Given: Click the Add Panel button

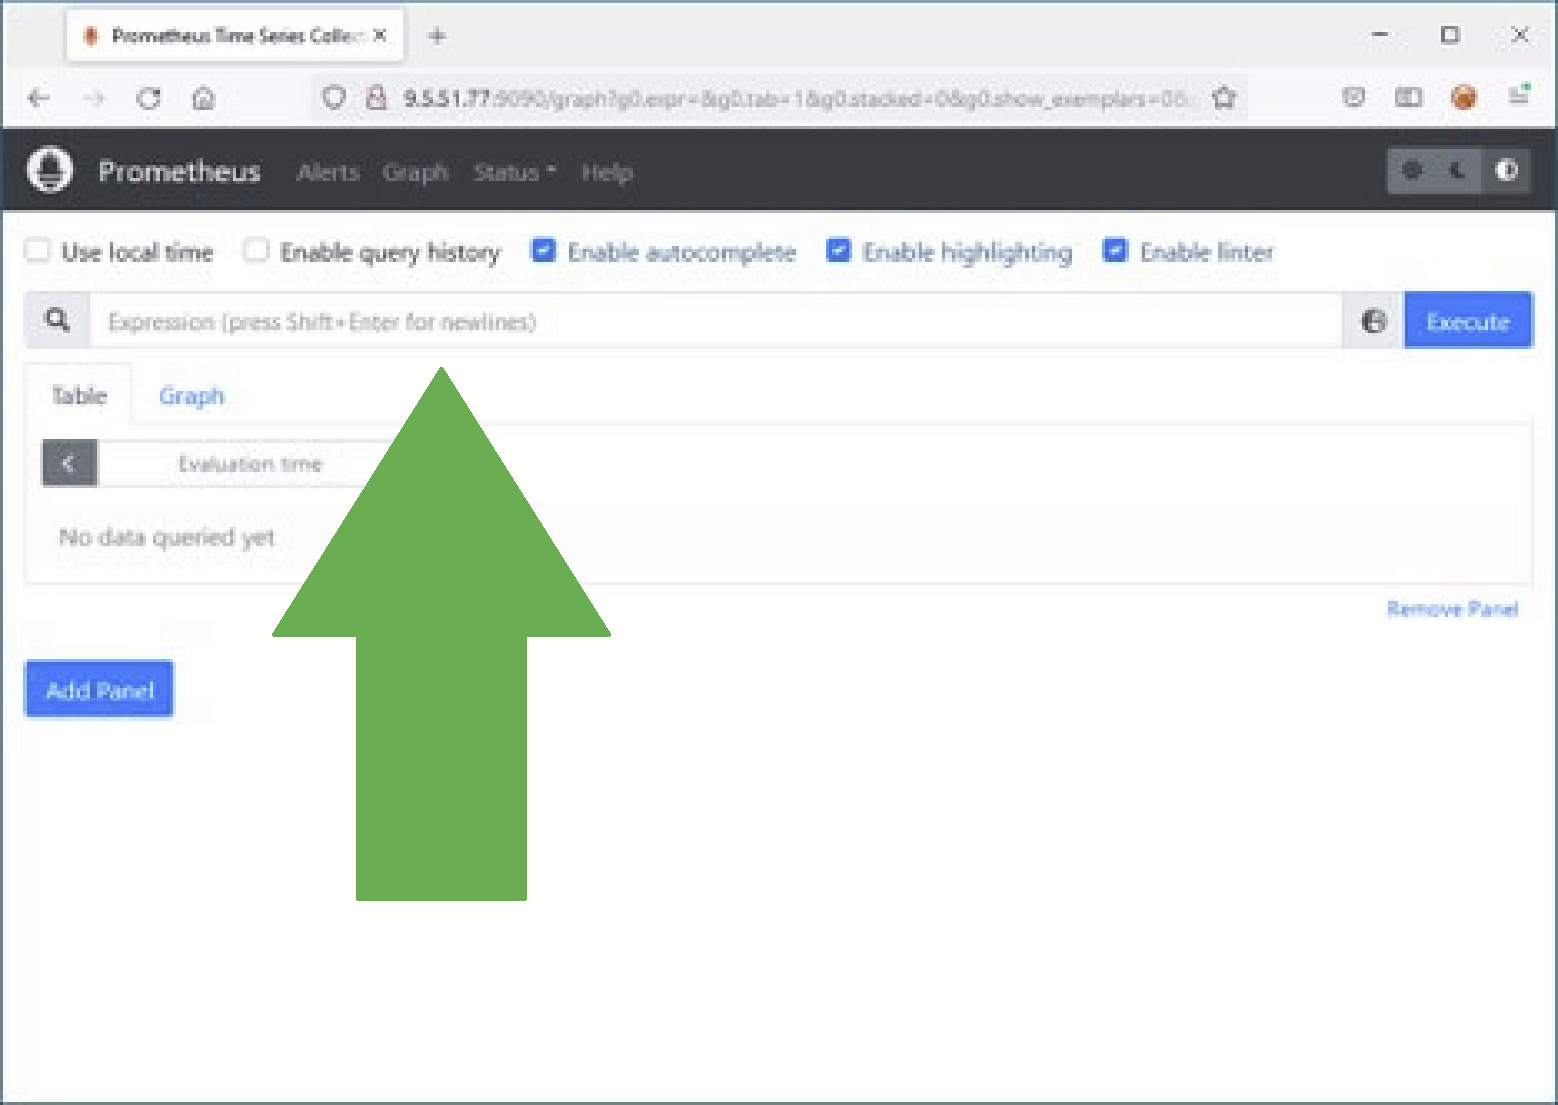Looking at the screenshot, I should pyautogui.click(x=99, y=690).
